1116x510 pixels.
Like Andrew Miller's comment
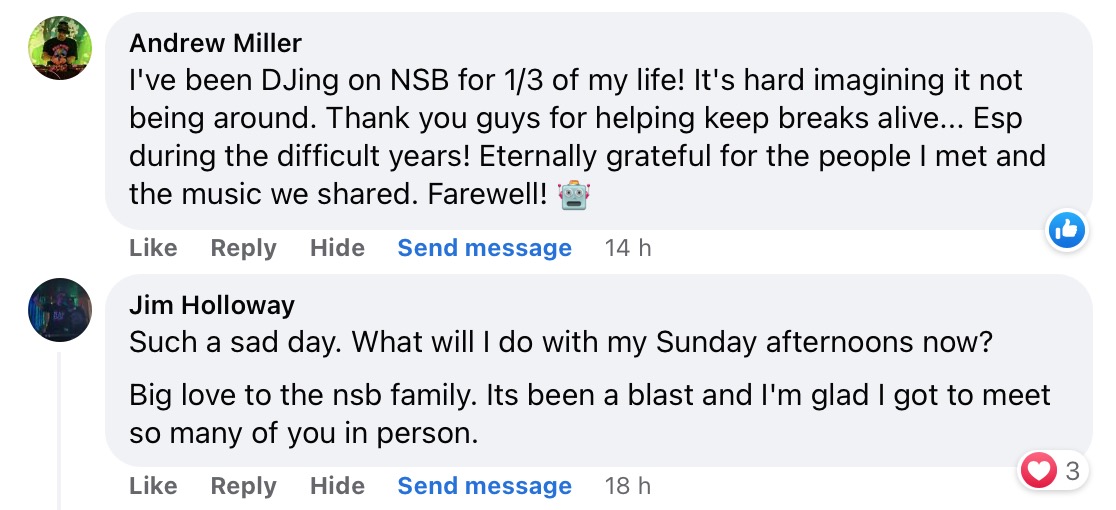point(153,248)
